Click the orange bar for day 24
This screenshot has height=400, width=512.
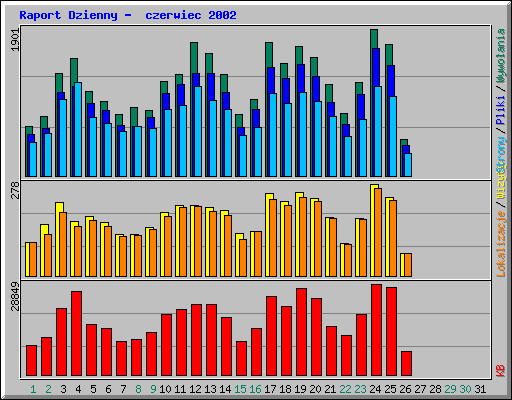pyautogui.click(x=378, y=232)
